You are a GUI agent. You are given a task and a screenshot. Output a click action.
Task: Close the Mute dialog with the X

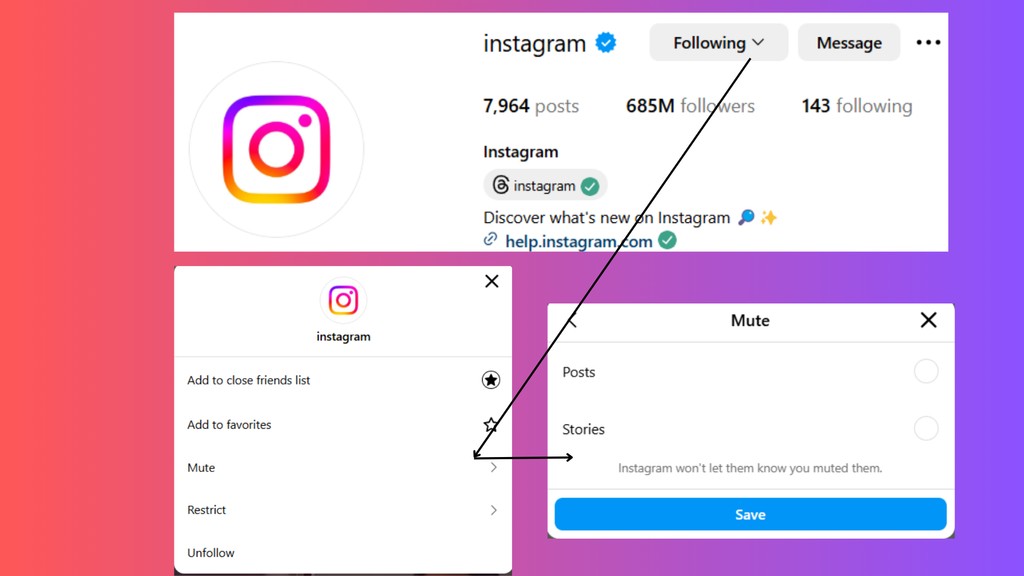[928, 320]
